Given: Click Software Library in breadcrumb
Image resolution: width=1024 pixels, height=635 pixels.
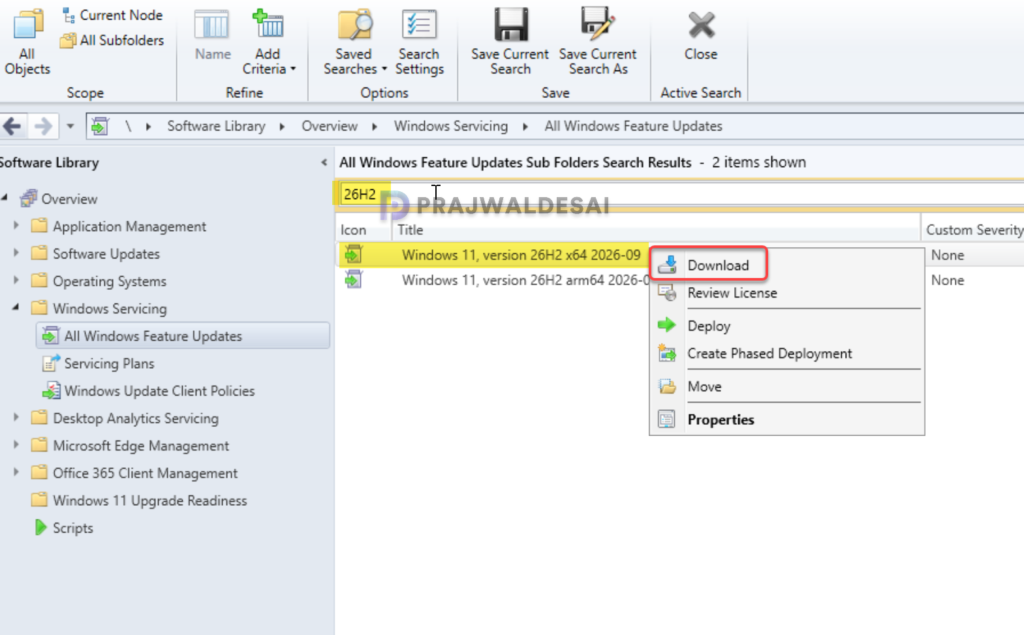Looking at the screenshot, I should pos(216,126).
